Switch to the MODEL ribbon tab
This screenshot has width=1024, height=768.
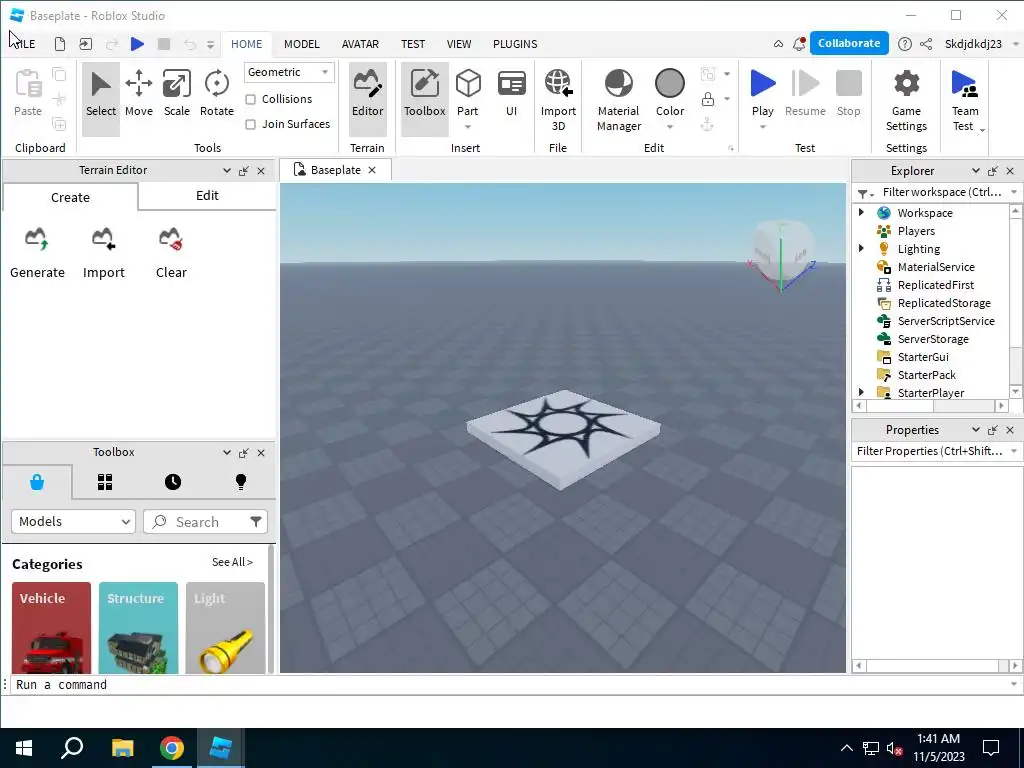tap(302, 44)
